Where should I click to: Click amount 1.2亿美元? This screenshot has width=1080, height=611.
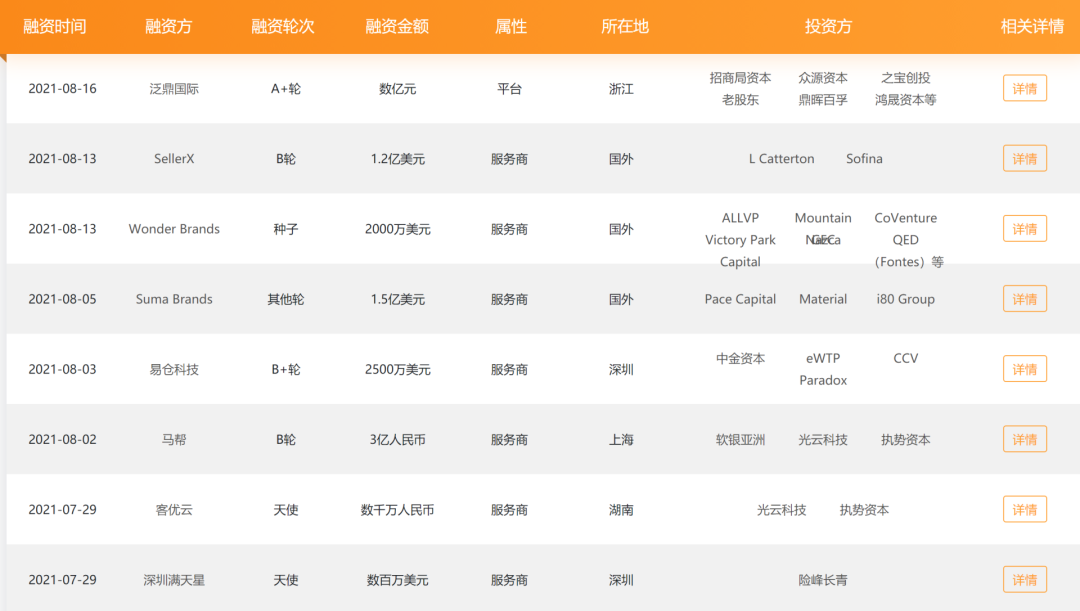(397, 159)
